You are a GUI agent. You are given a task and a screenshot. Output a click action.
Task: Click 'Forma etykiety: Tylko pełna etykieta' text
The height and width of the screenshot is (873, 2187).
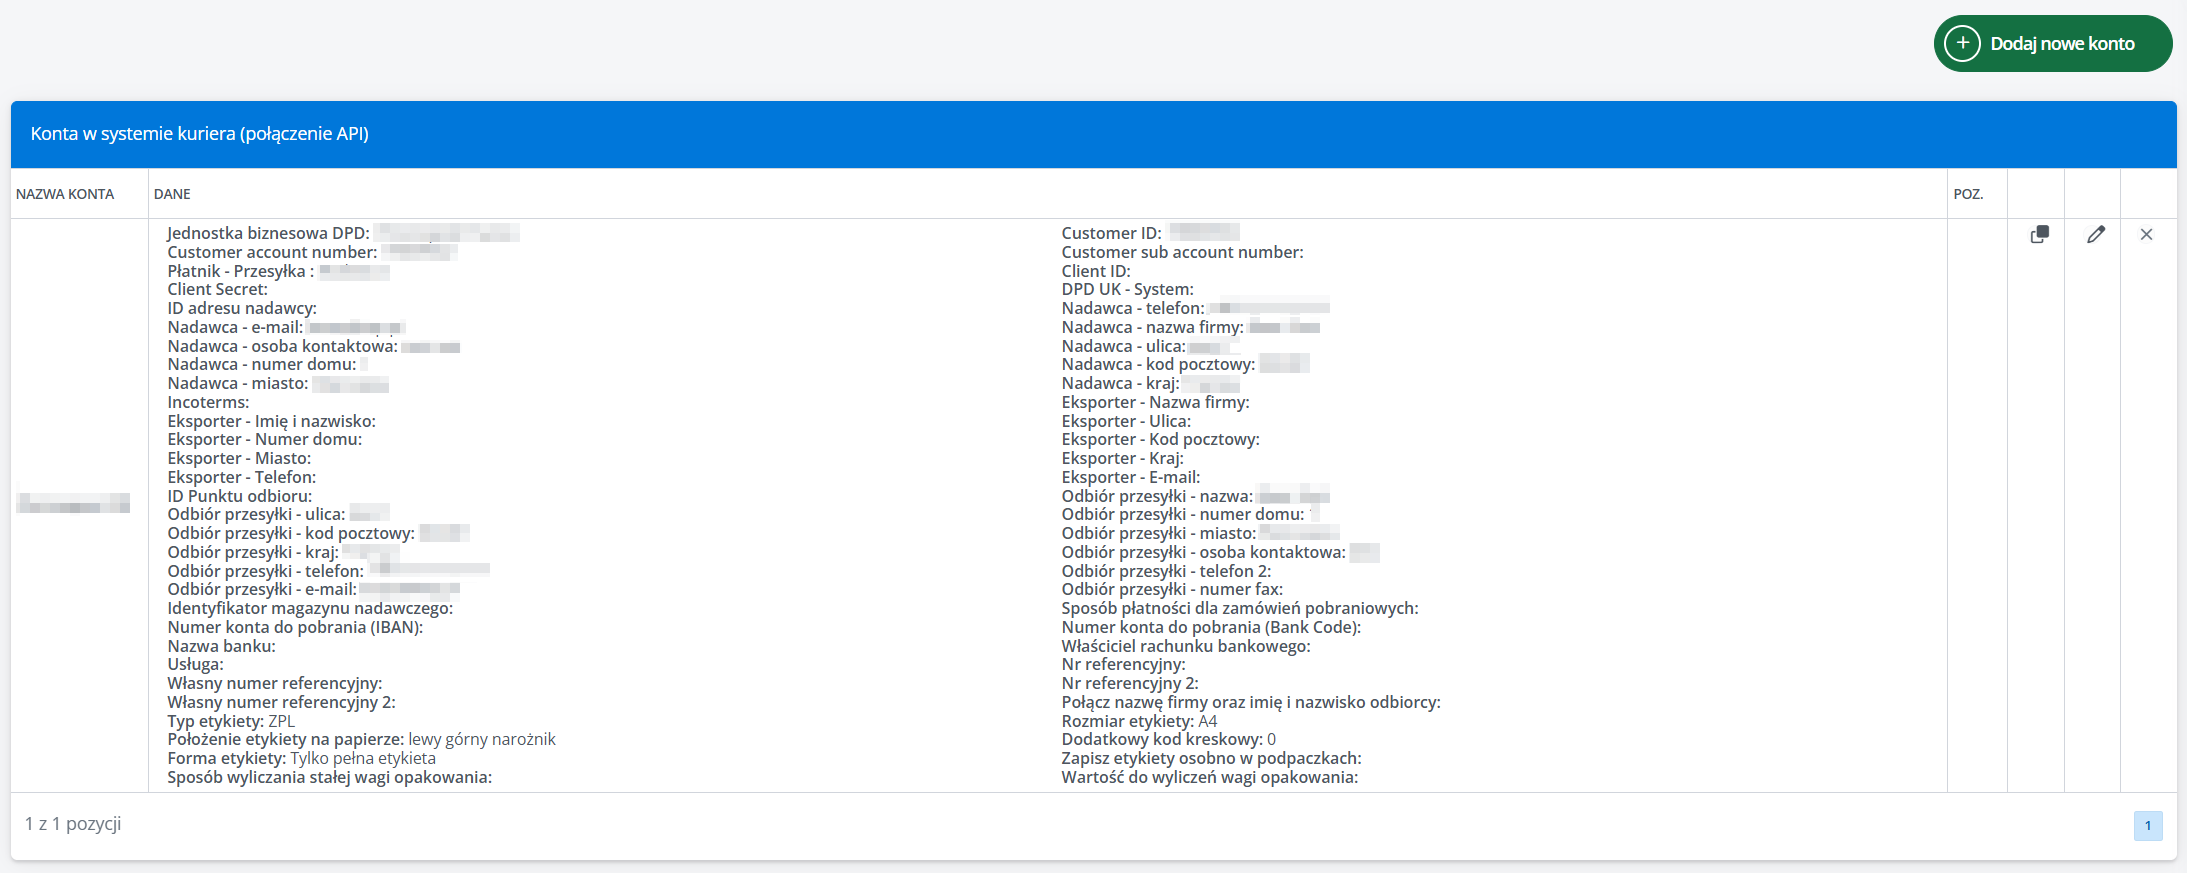tap(301, 758)
